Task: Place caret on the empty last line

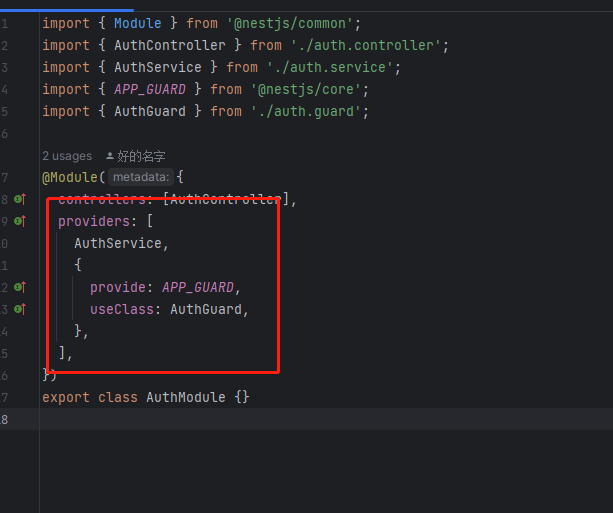Action: coord(326,420)
